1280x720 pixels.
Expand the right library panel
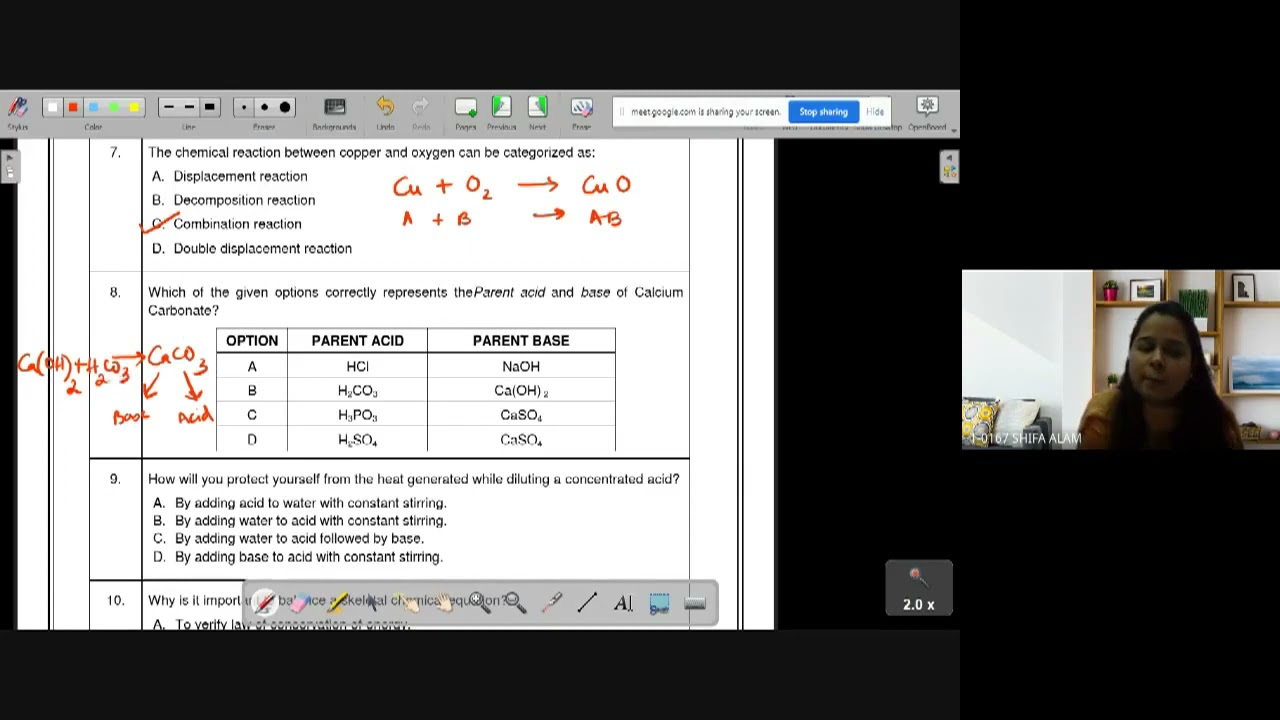click(x=949, y=167)
